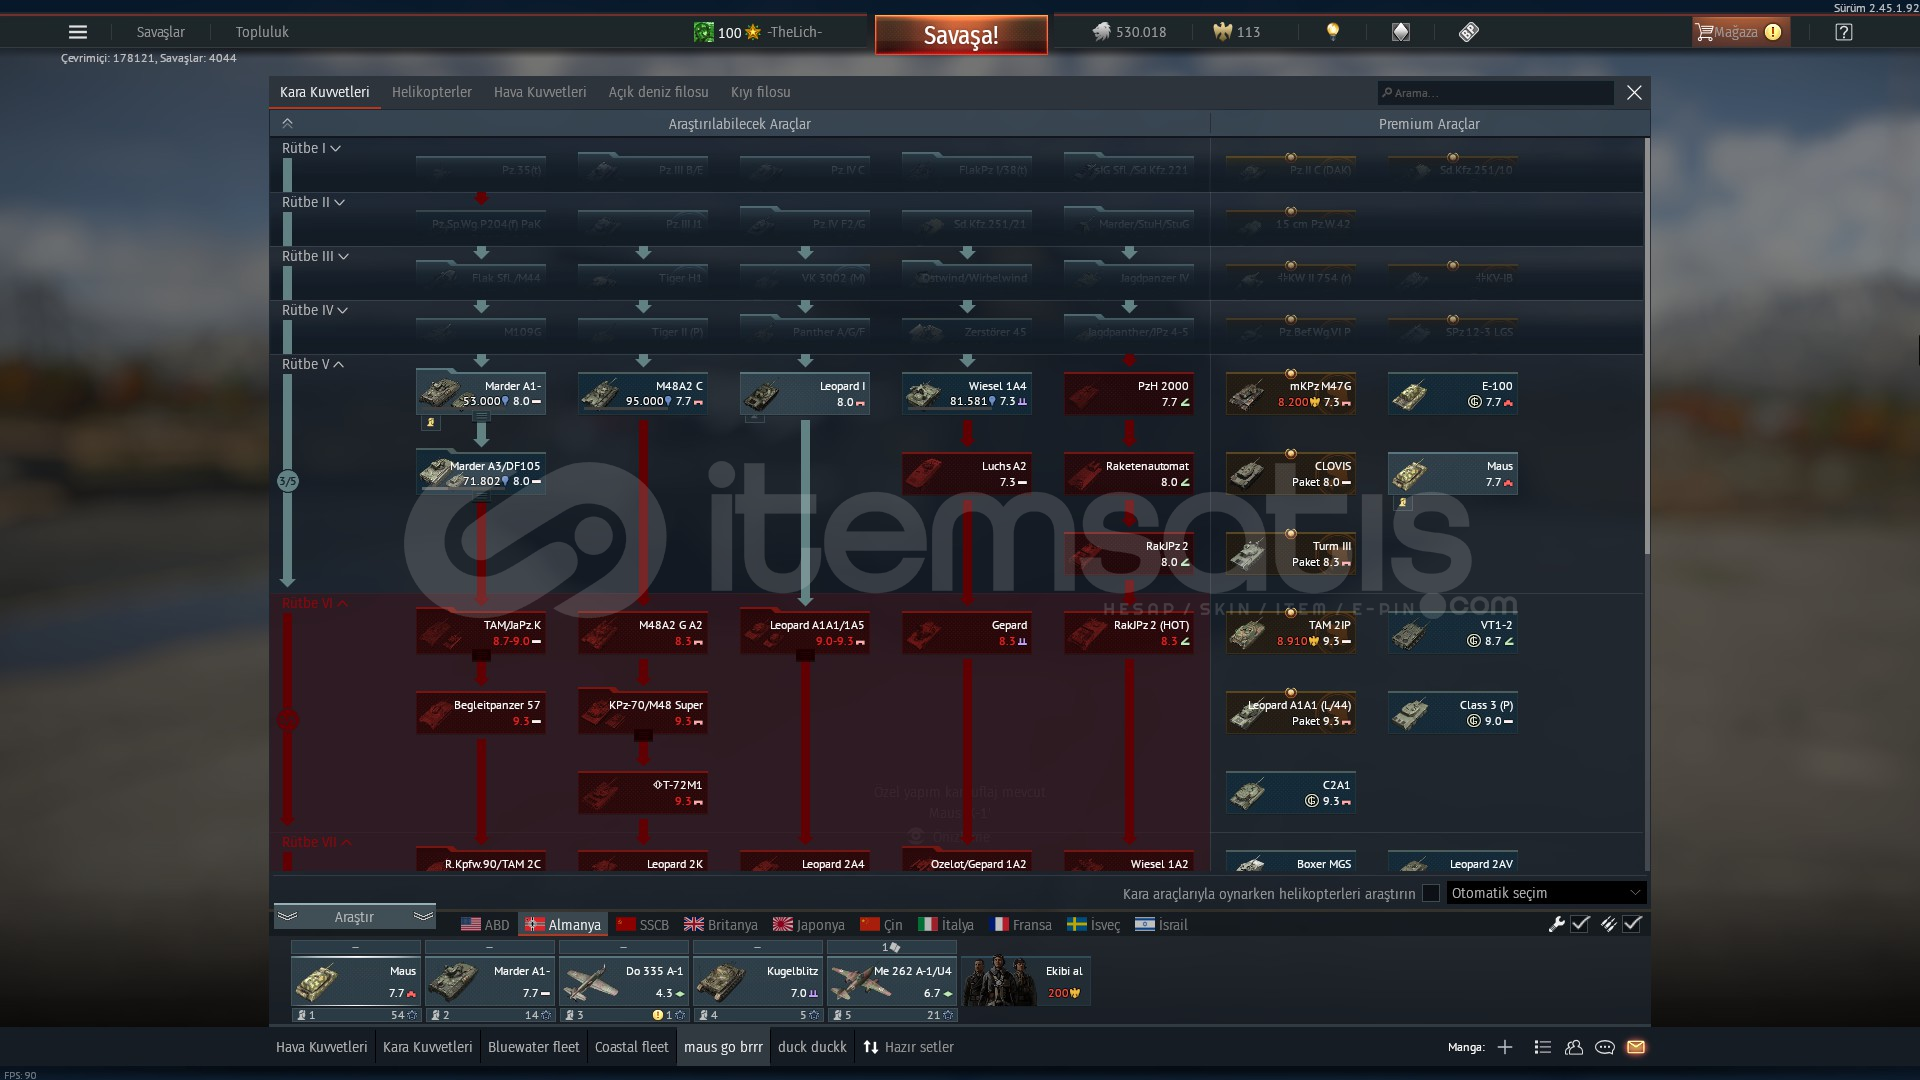Open the inventory items icon beside the lightbulb
This screenshot has height=1080, width=1920.
1401,32
